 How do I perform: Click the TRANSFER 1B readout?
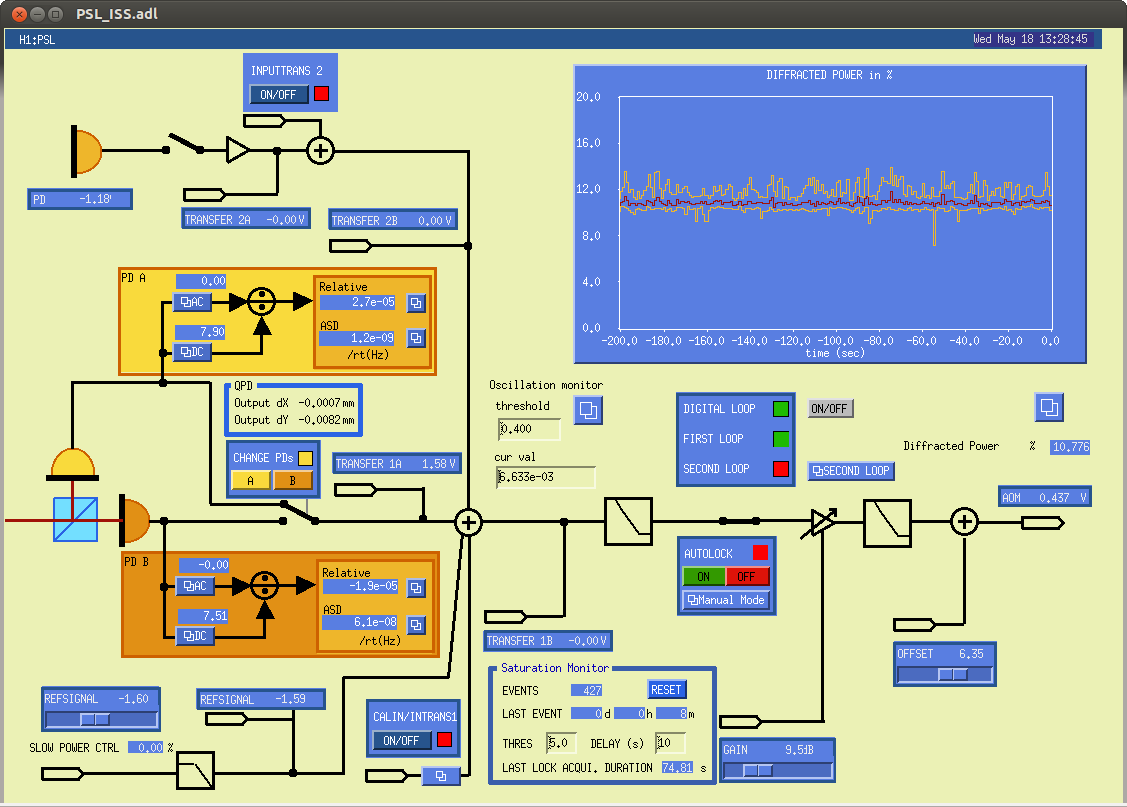click(x=548, y=641)
